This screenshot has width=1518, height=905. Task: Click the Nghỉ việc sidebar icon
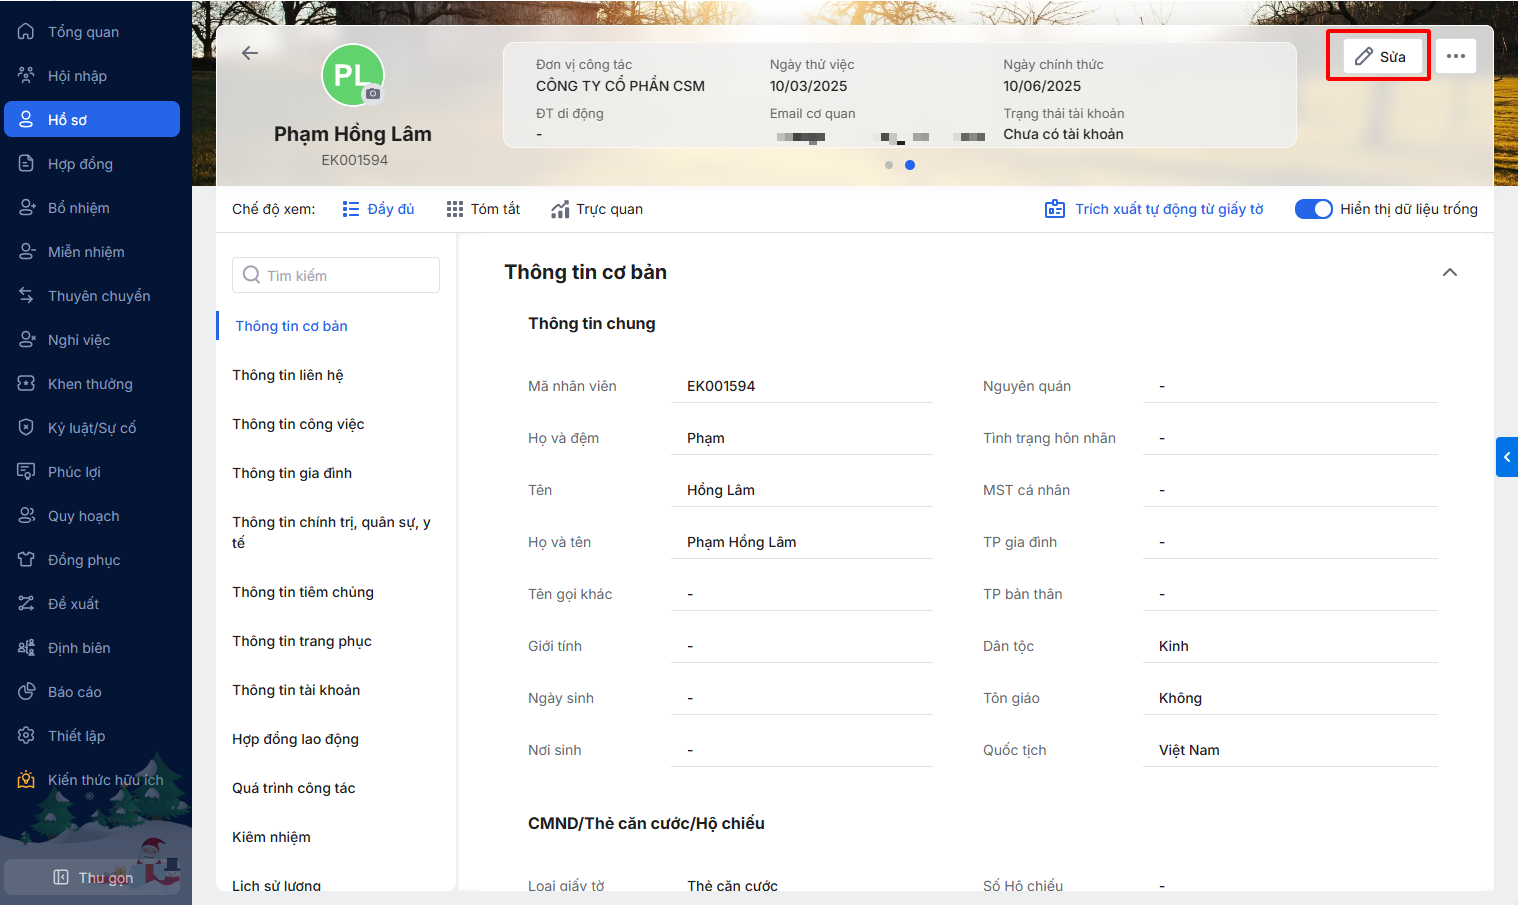26,340
